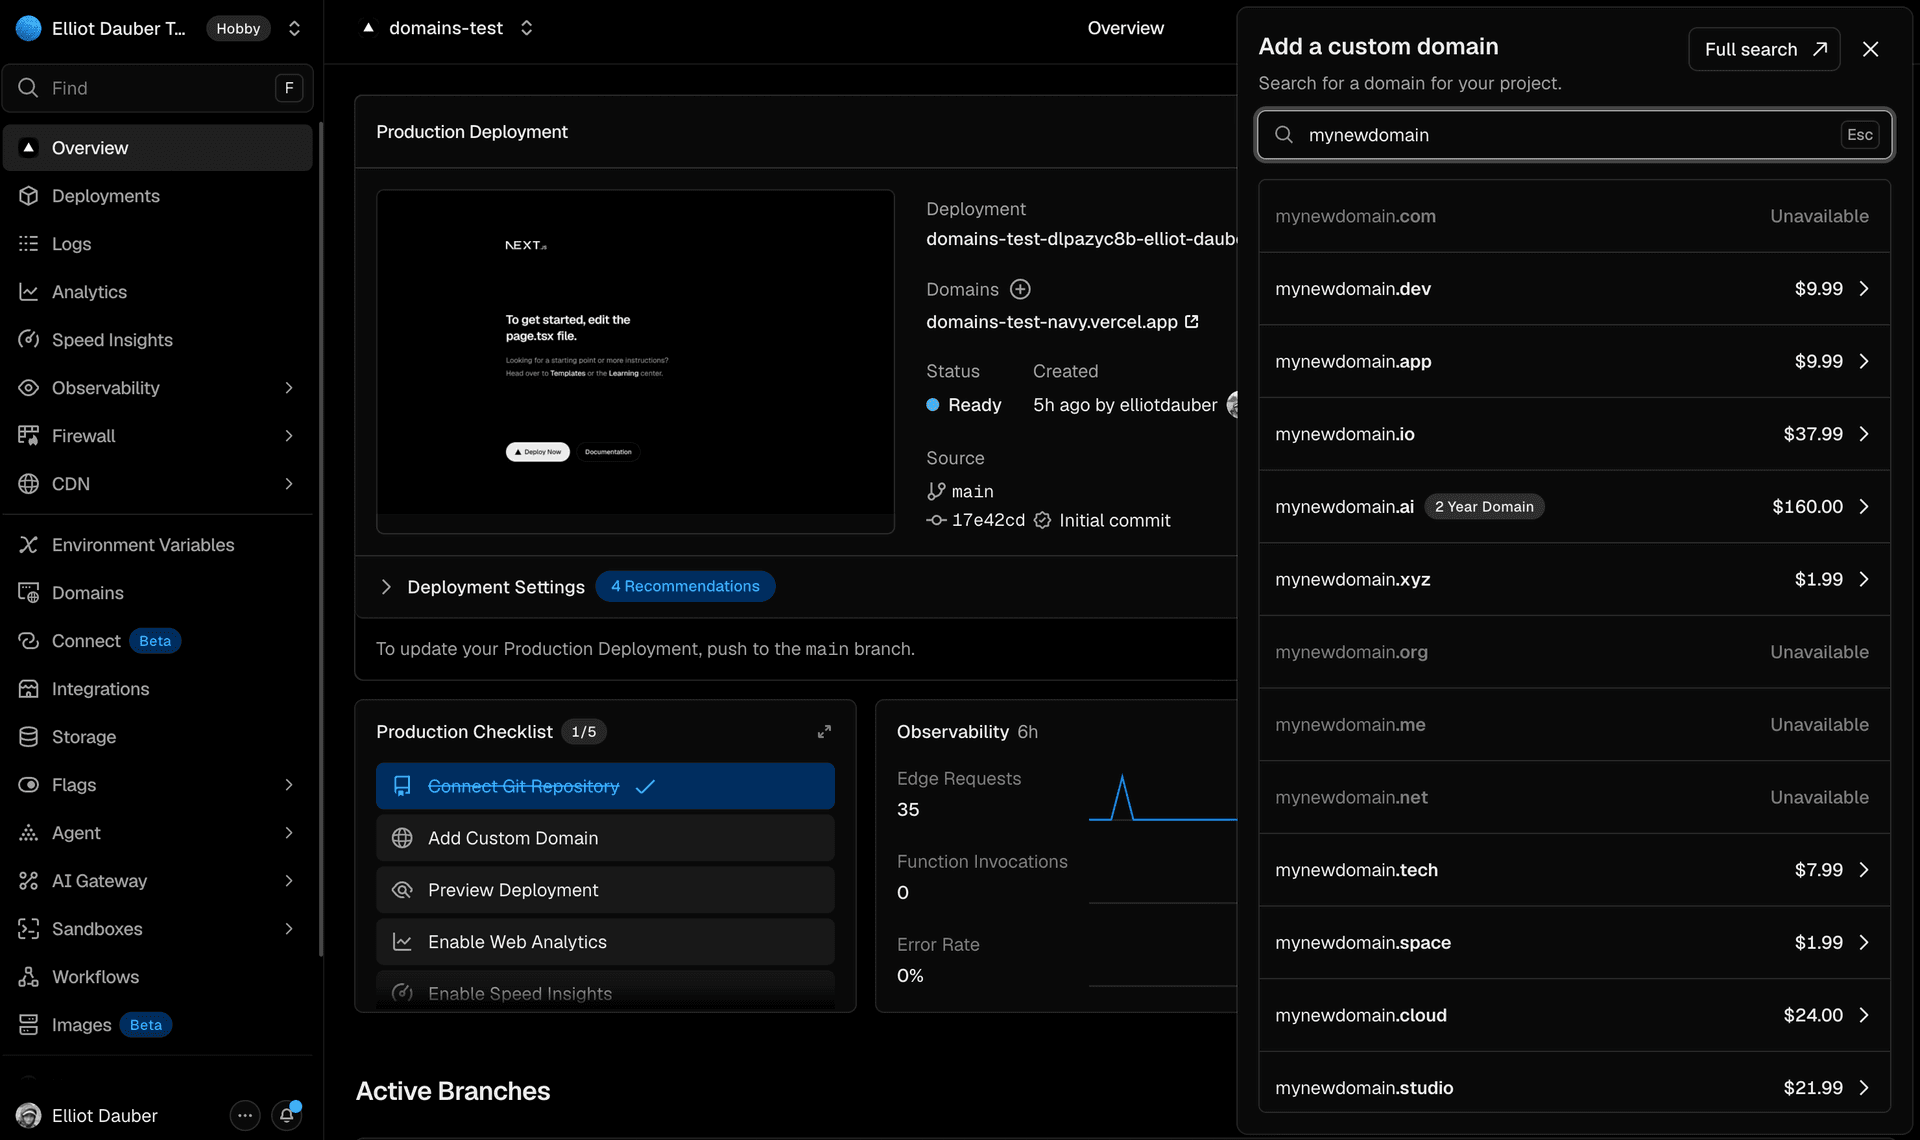This screenshot has height=1140, width=1920.
Task: Expand the Firewall submenu chevron
Action: tap(289, 436)
